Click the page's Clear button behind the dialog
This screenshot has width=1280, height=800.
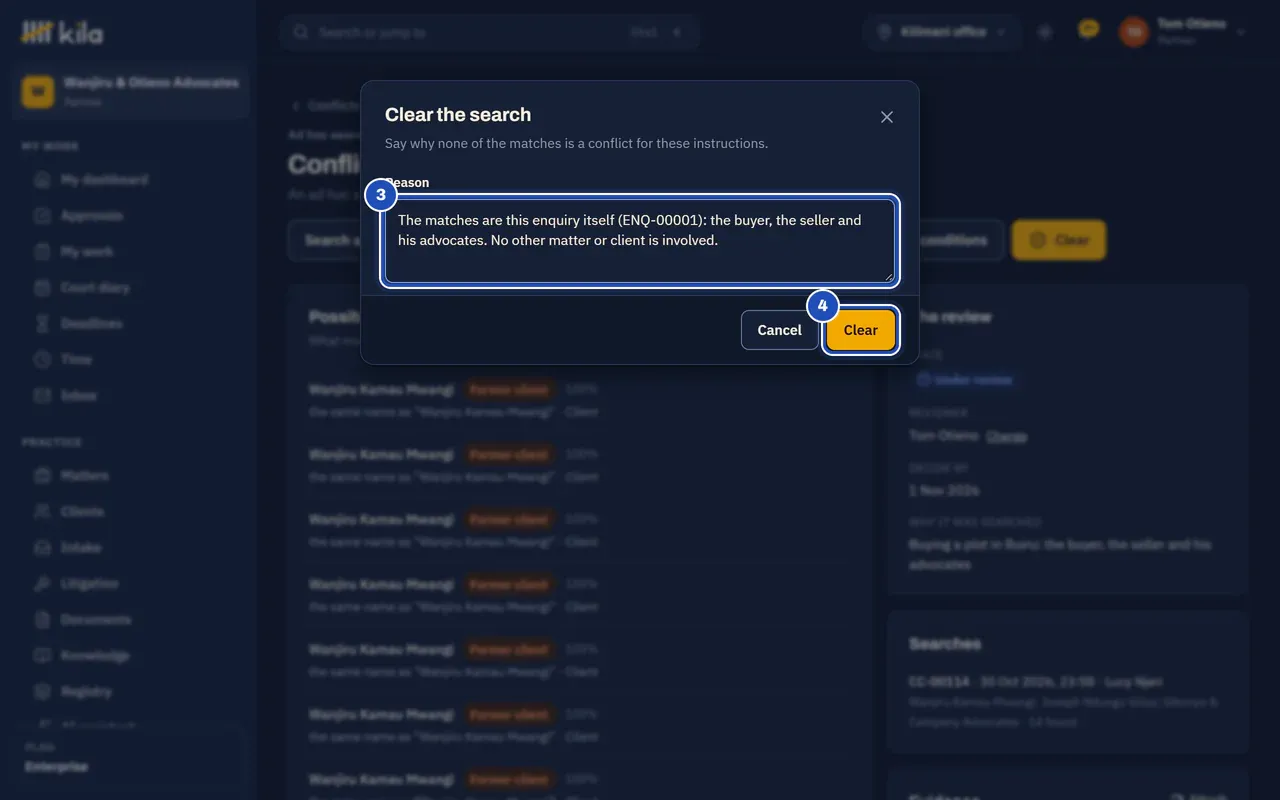pyautogui.click(x=1059, y=240)
